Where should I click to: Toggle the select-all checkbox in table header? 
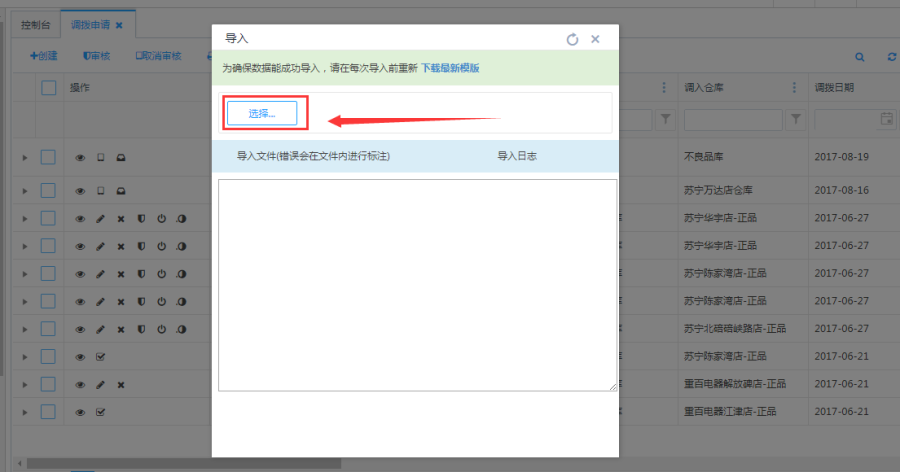click(x=48, y=88)
